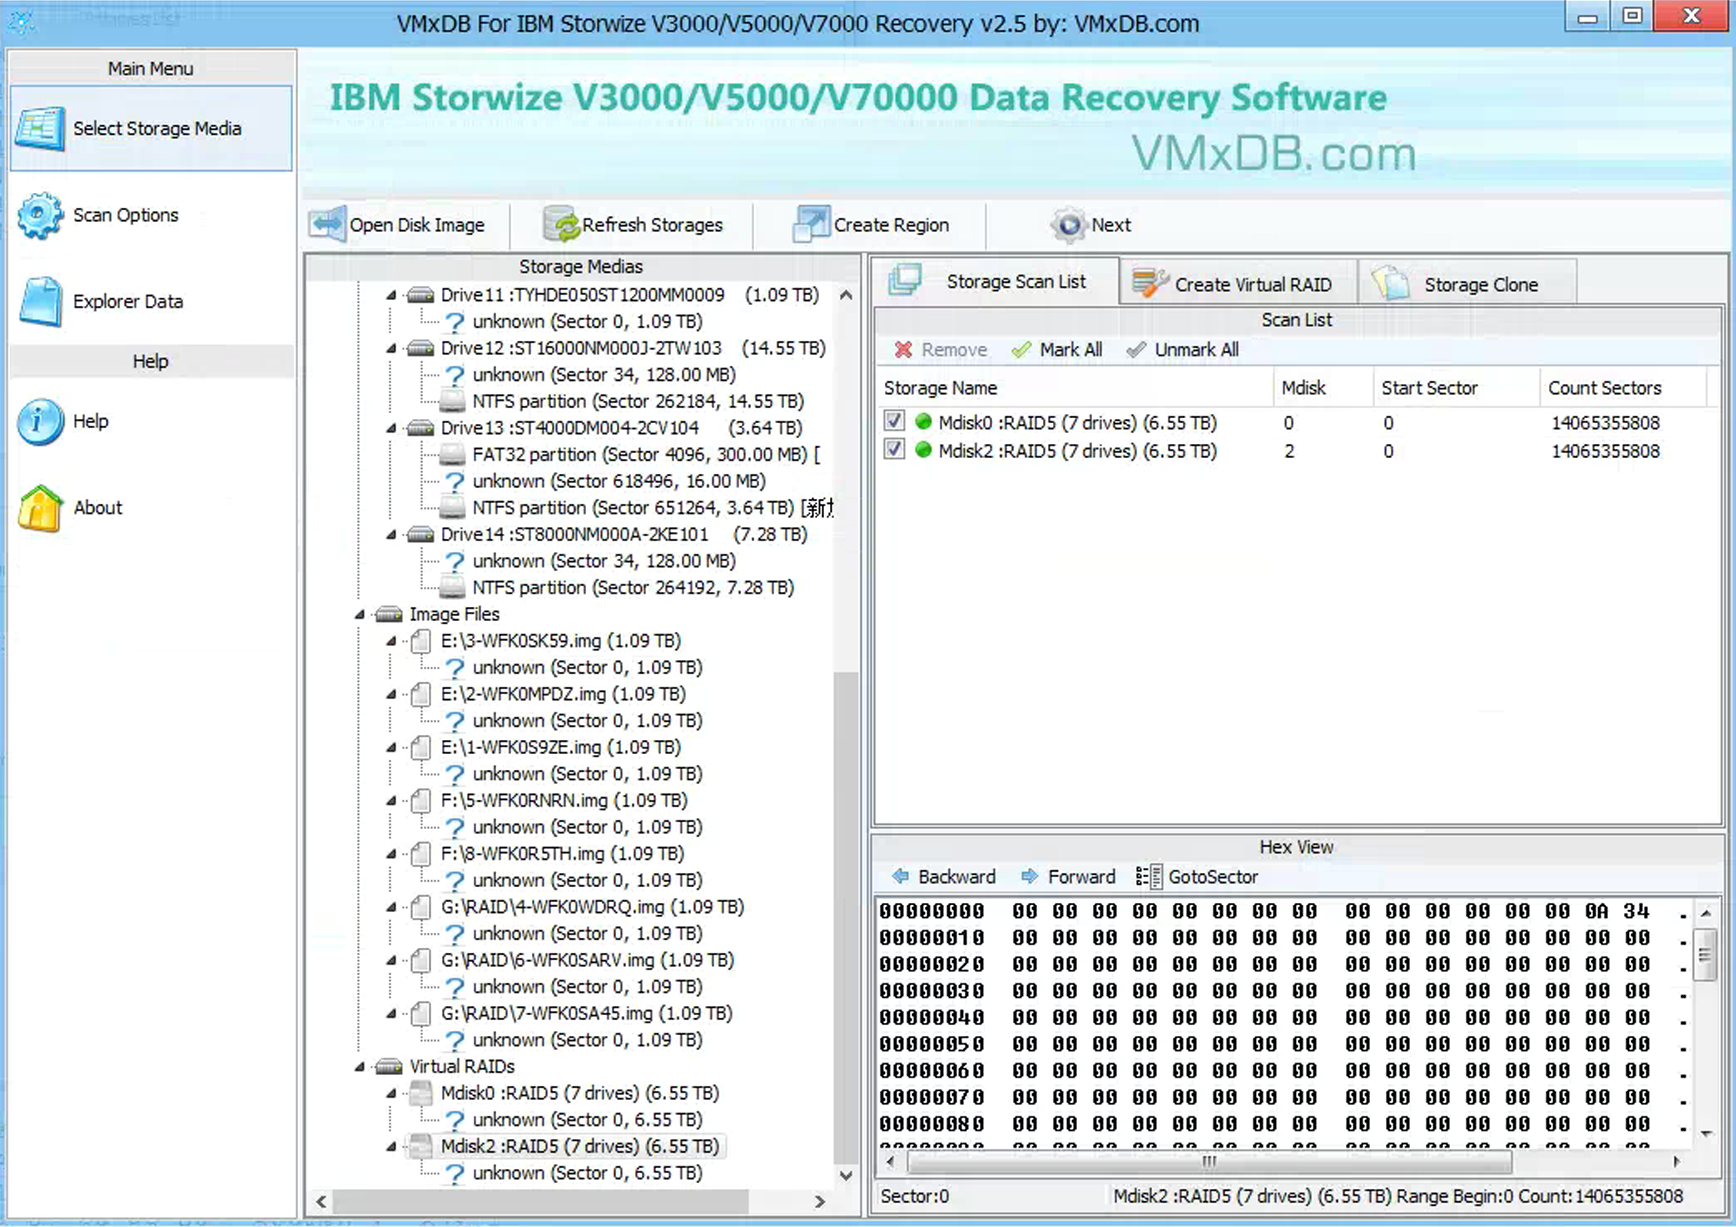Select F:\5-WFK0RNRN.img in the tree

coord(564,800)
